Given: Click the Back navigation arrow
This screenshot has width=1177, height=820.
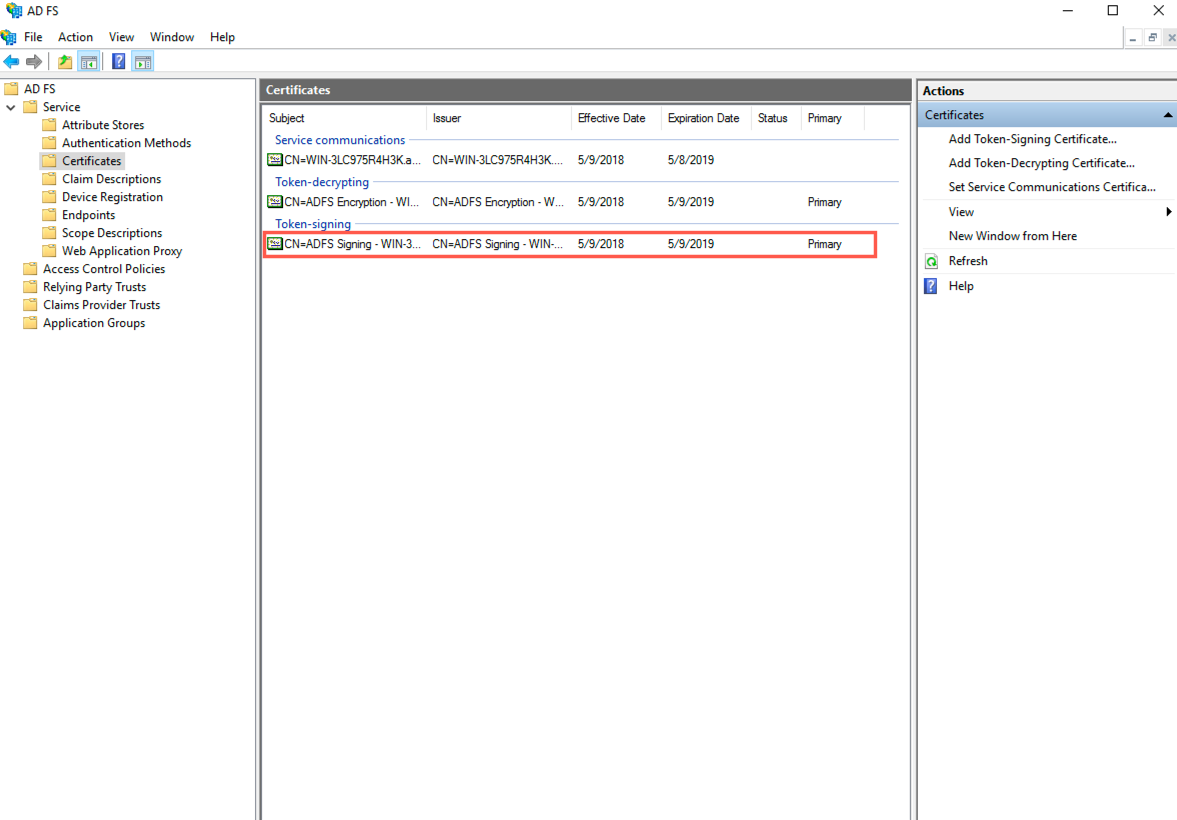Looking at the screenshot, I should (11, 61).
